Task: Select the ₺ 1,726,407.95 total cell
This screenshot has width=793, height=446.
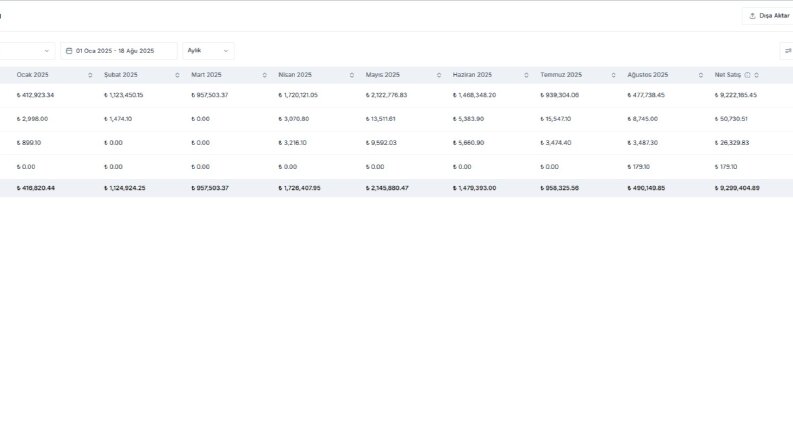Action: point(299,188)
